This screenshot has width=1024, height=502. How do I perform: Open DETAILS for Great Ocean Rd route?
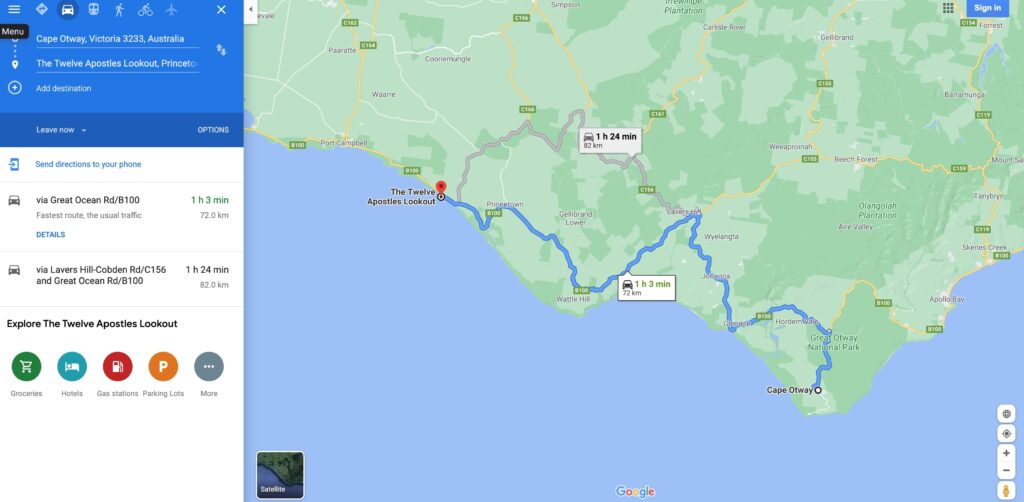coord(50,234)
